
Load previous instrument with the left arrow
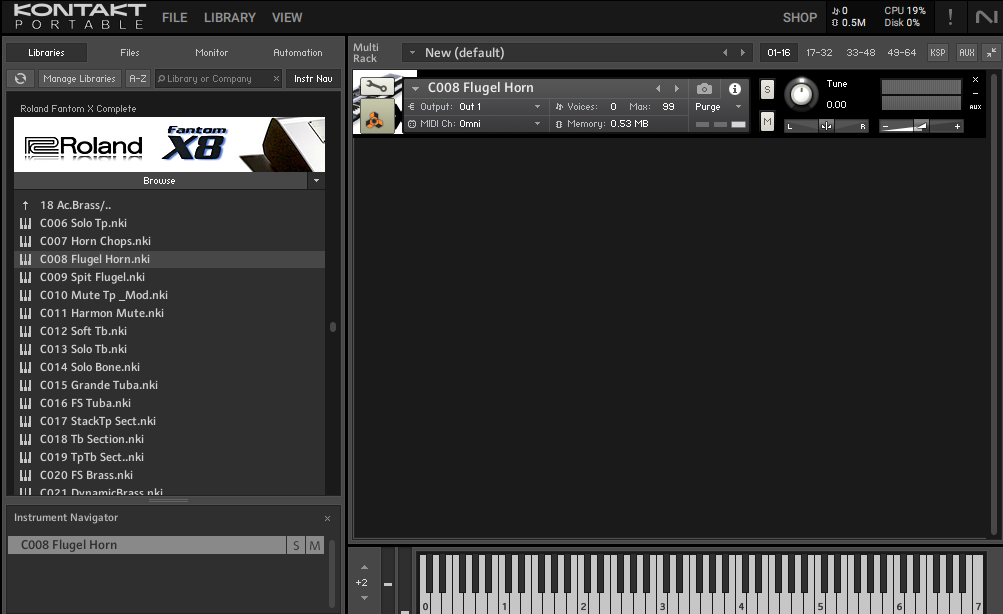658,88
